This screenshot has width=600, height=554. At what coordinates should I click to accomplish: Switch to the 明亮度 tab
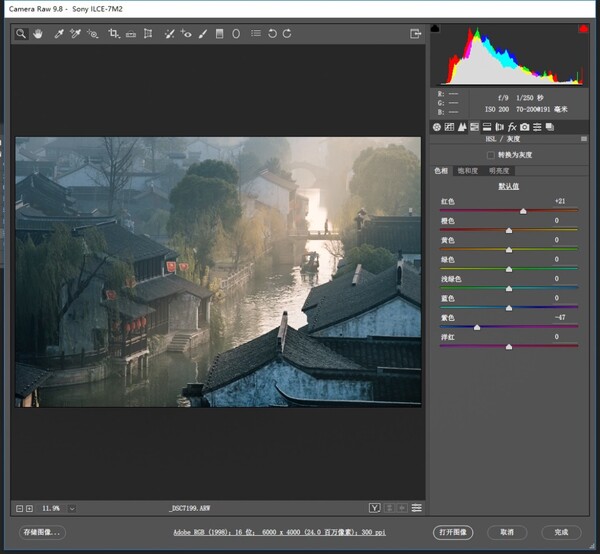coord(499,171)
